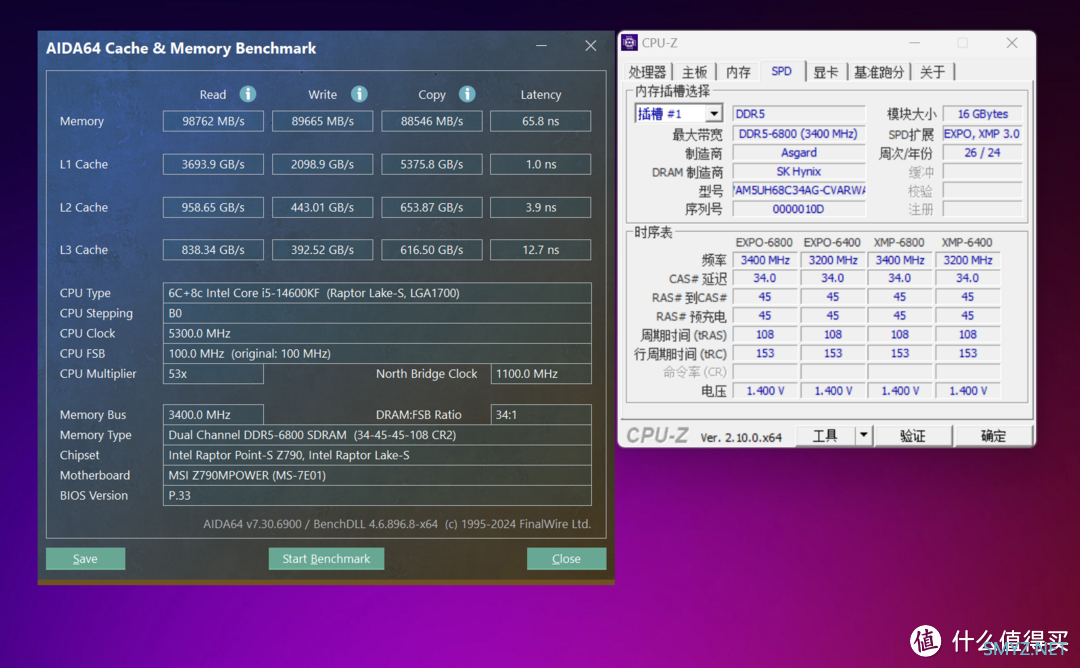Screen dimensions: 1080x668
Task: Close the AIDA64 benchmark window
Action: pos(591,45)
